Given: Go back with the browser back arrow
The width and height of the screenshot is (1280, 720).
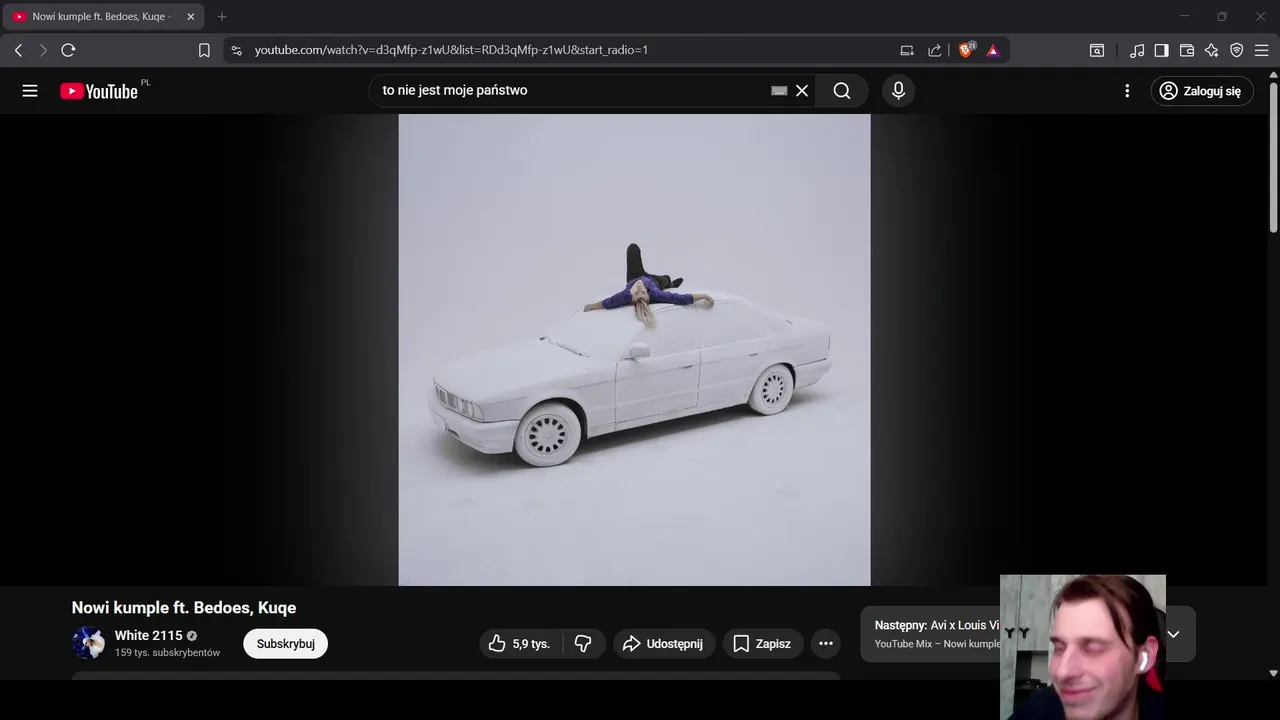Looking at the screenshot, I should point(18,50).
